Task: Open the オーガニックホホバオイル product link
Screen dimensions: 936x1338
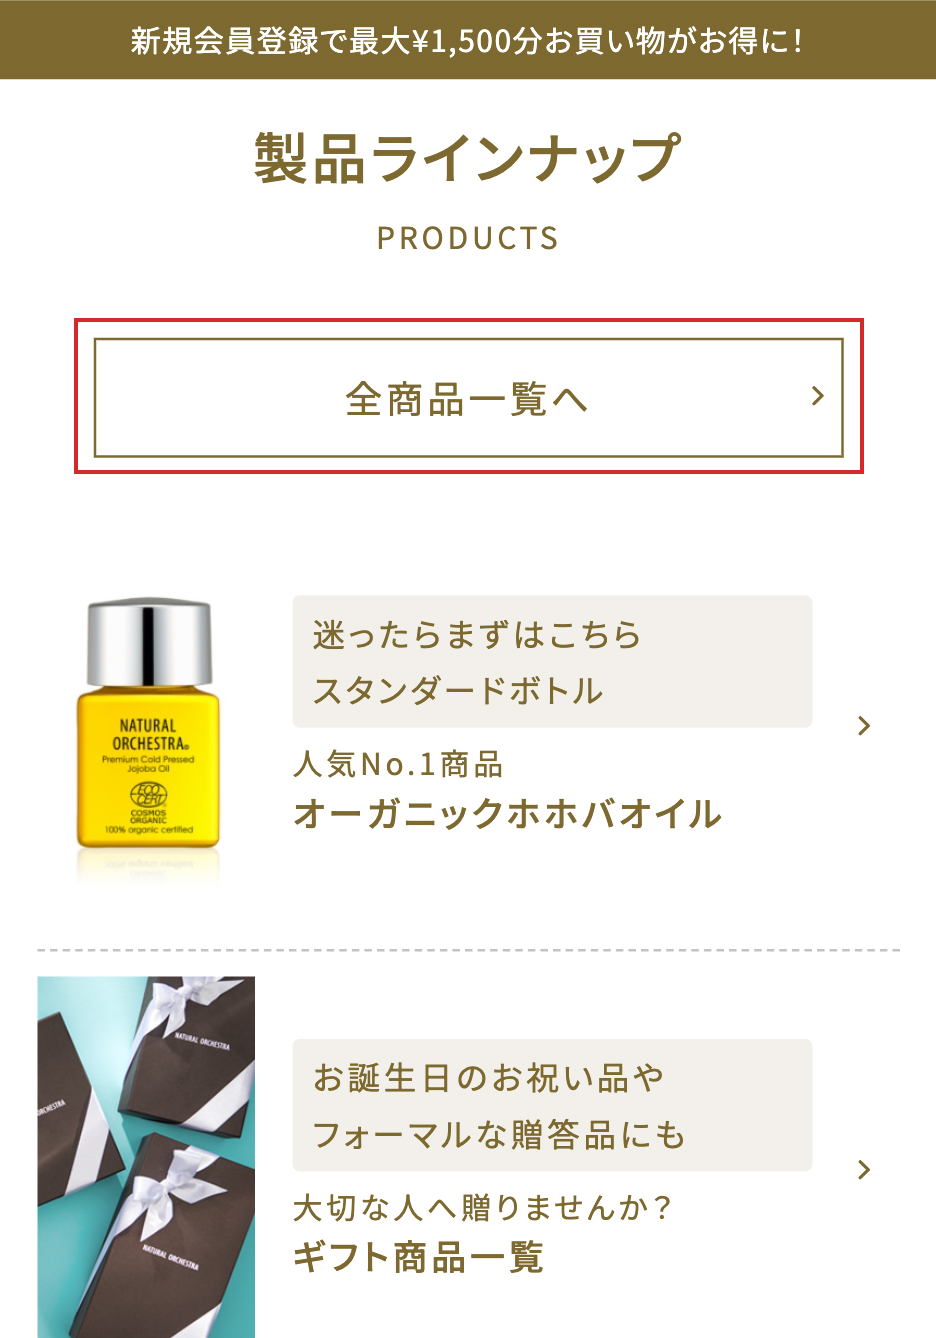Action: (x=507, y=814)
